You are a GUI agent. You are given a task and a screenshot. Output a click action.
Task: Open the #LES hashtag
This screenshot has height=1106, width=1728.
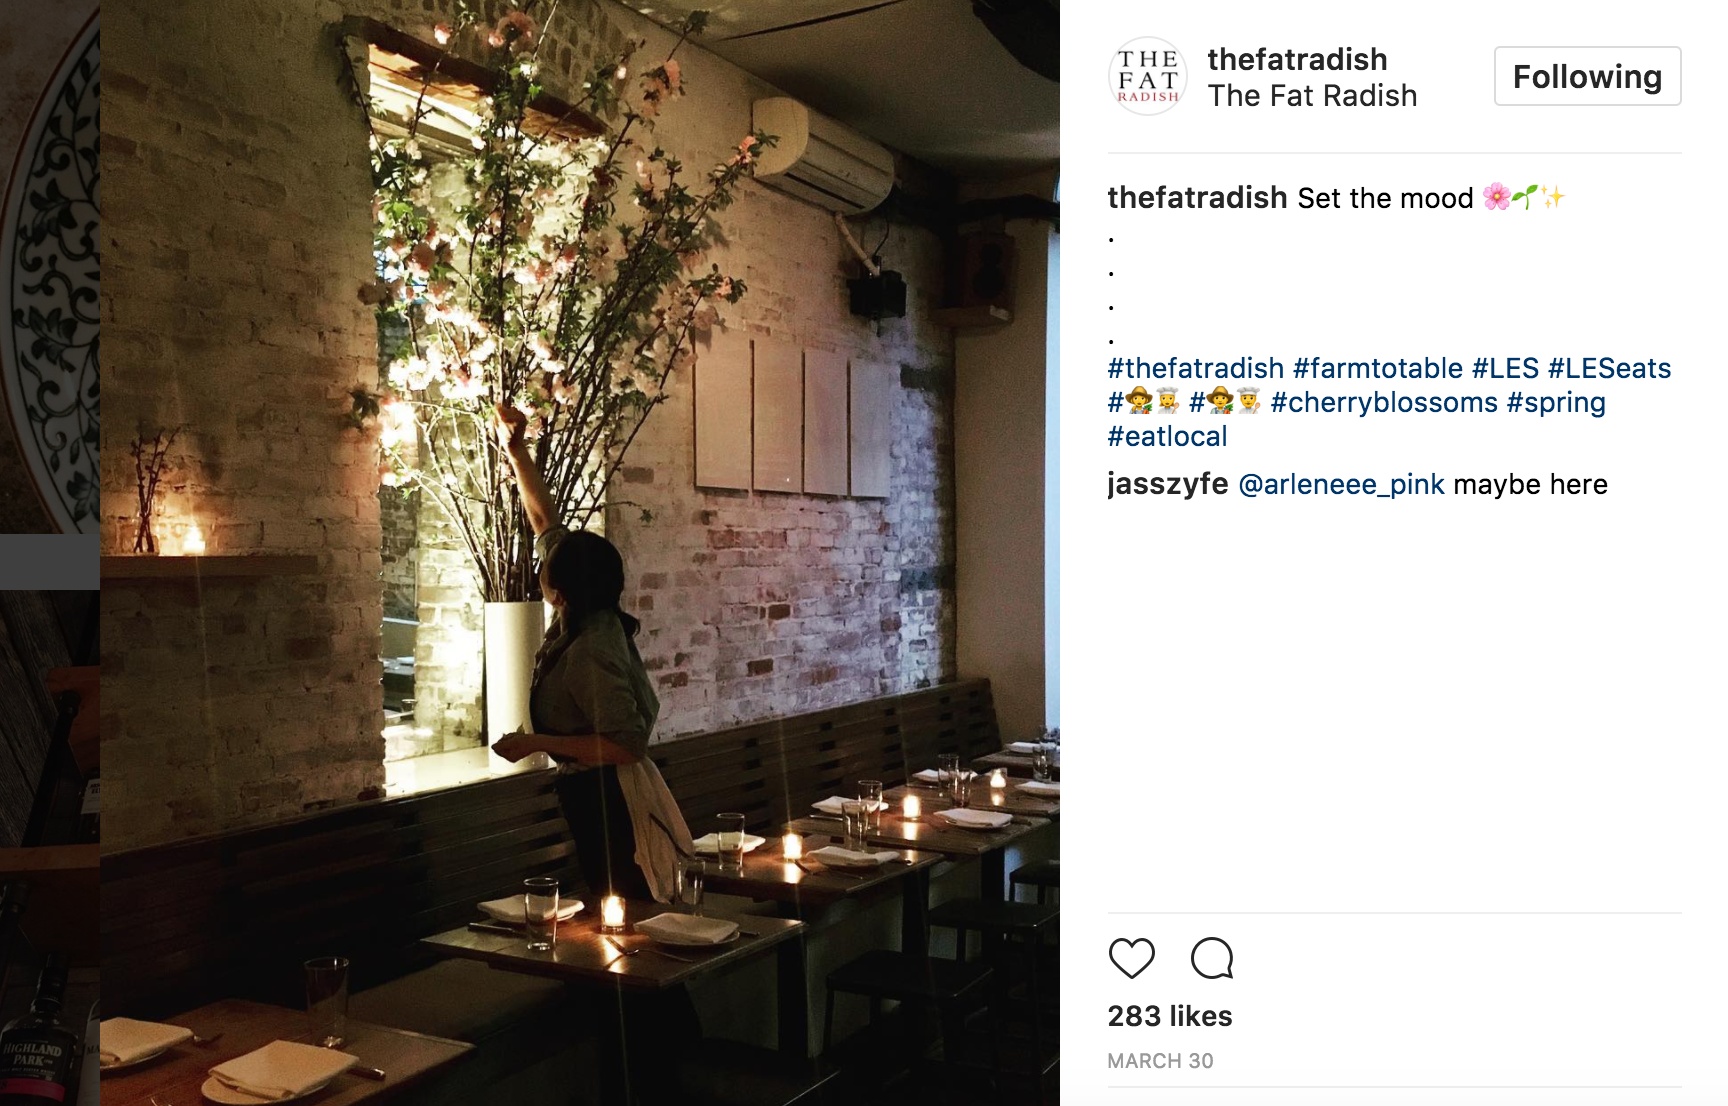1505,369
